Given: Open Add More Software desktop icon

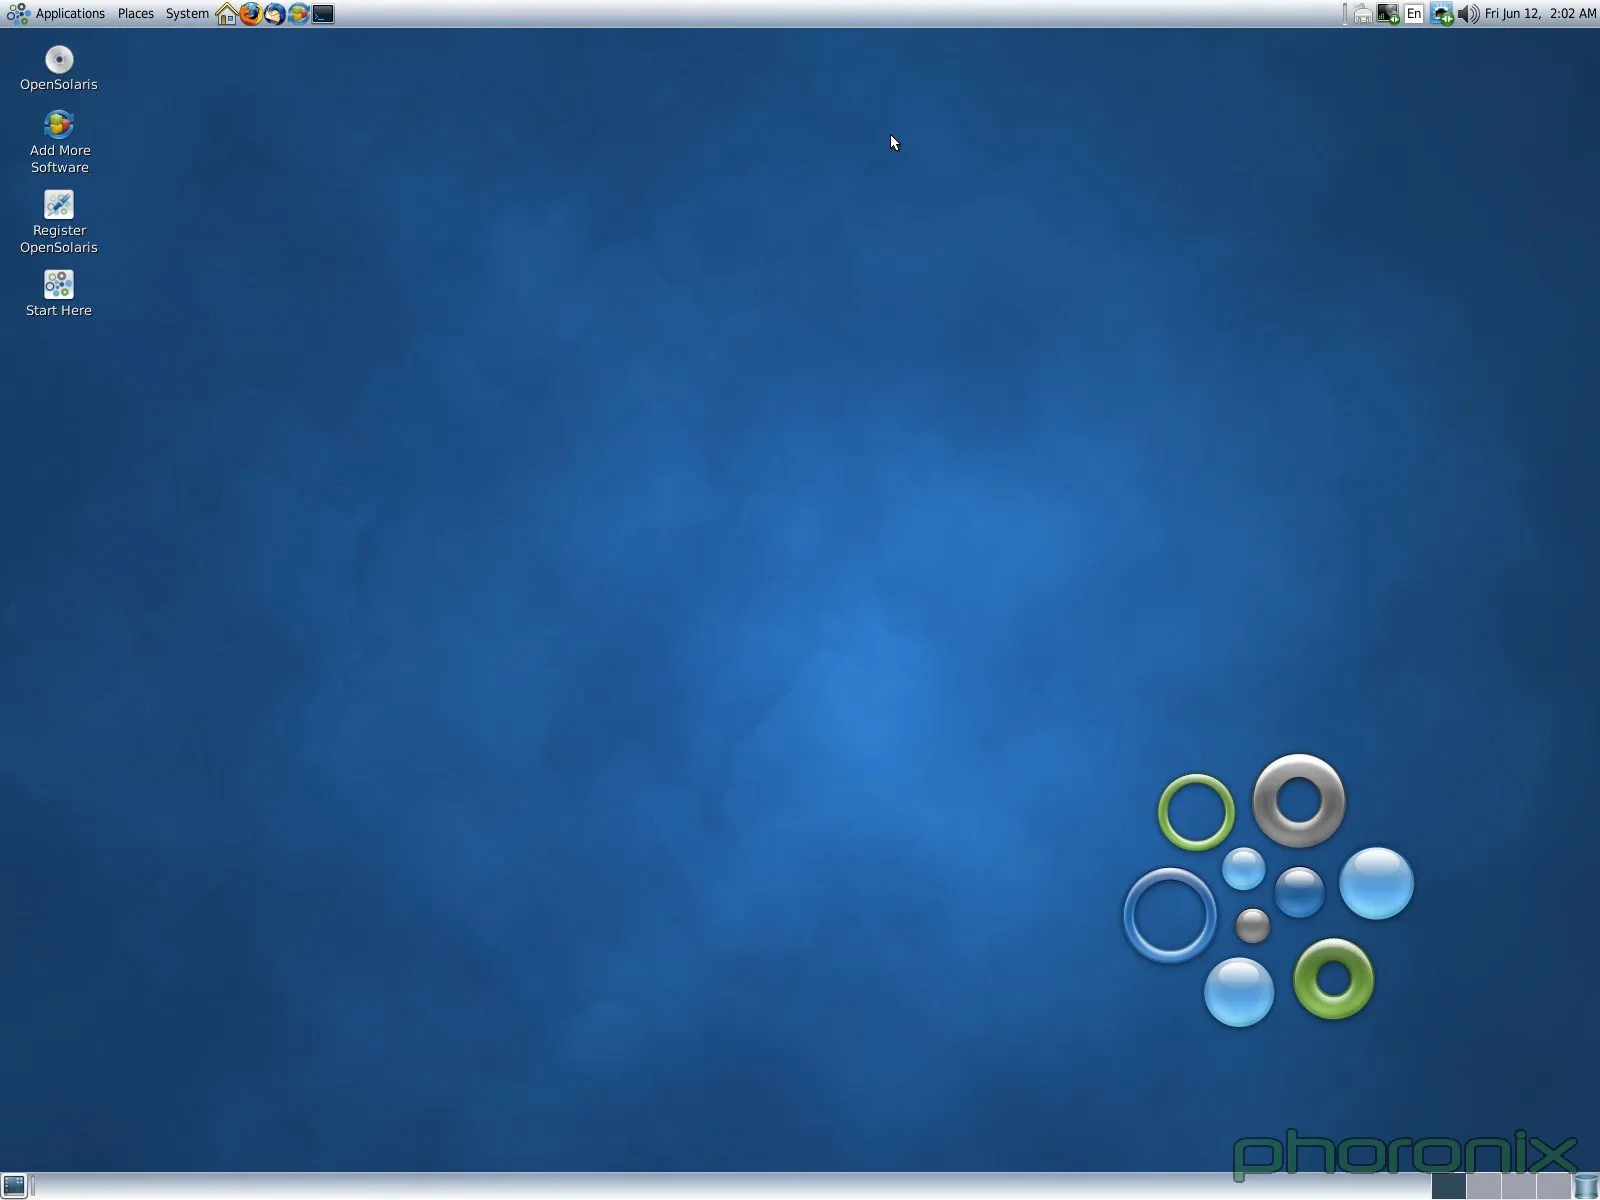Looking at the screenshot, I should (59, 125).
